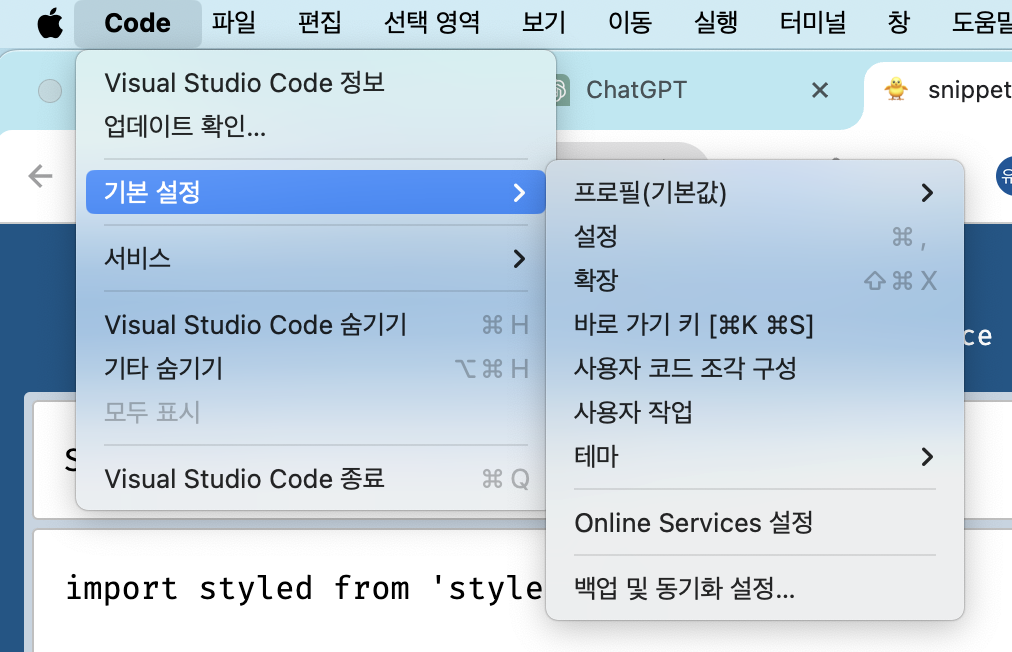Expand the 테마 submenu
The image size is (1012, 652).
754,456
